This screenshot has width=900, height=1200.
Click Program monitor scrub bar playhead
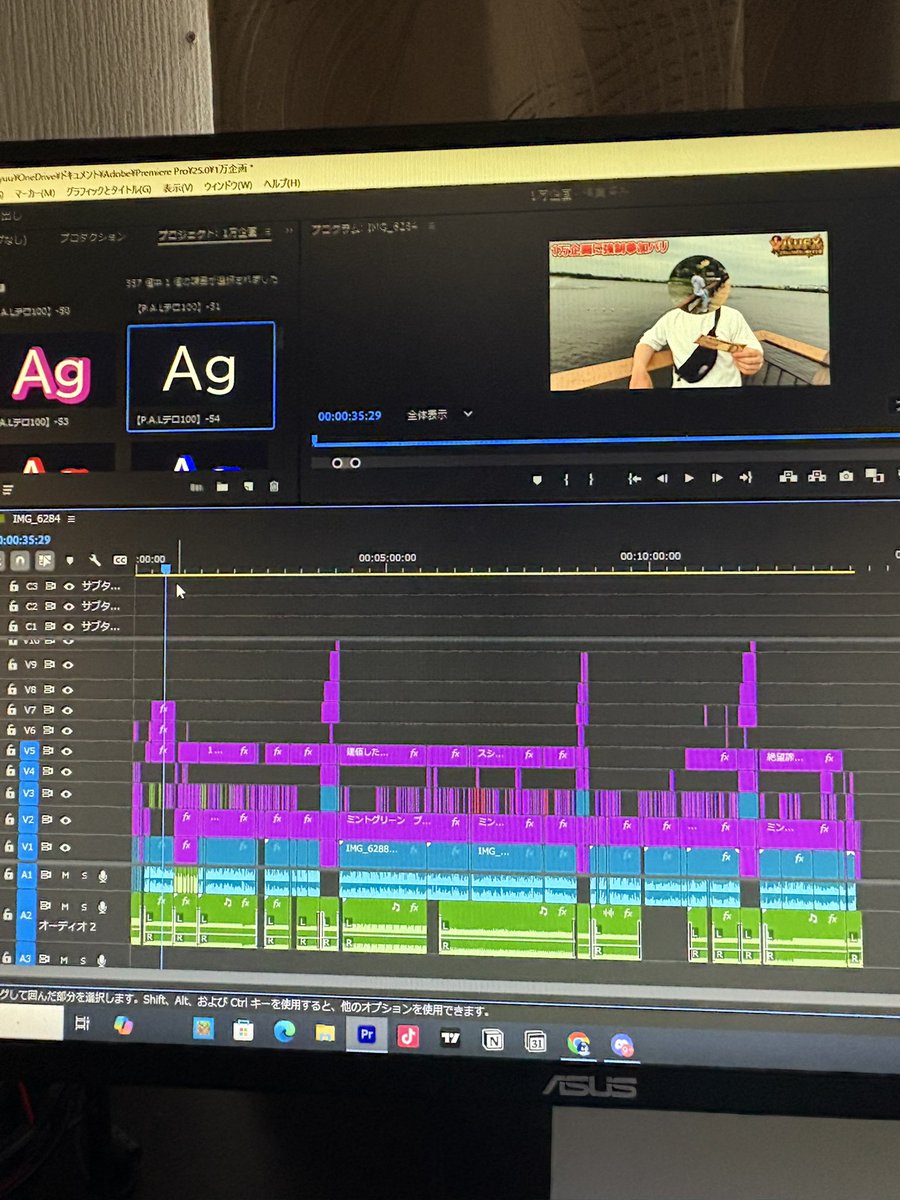[x=315, y=439]
